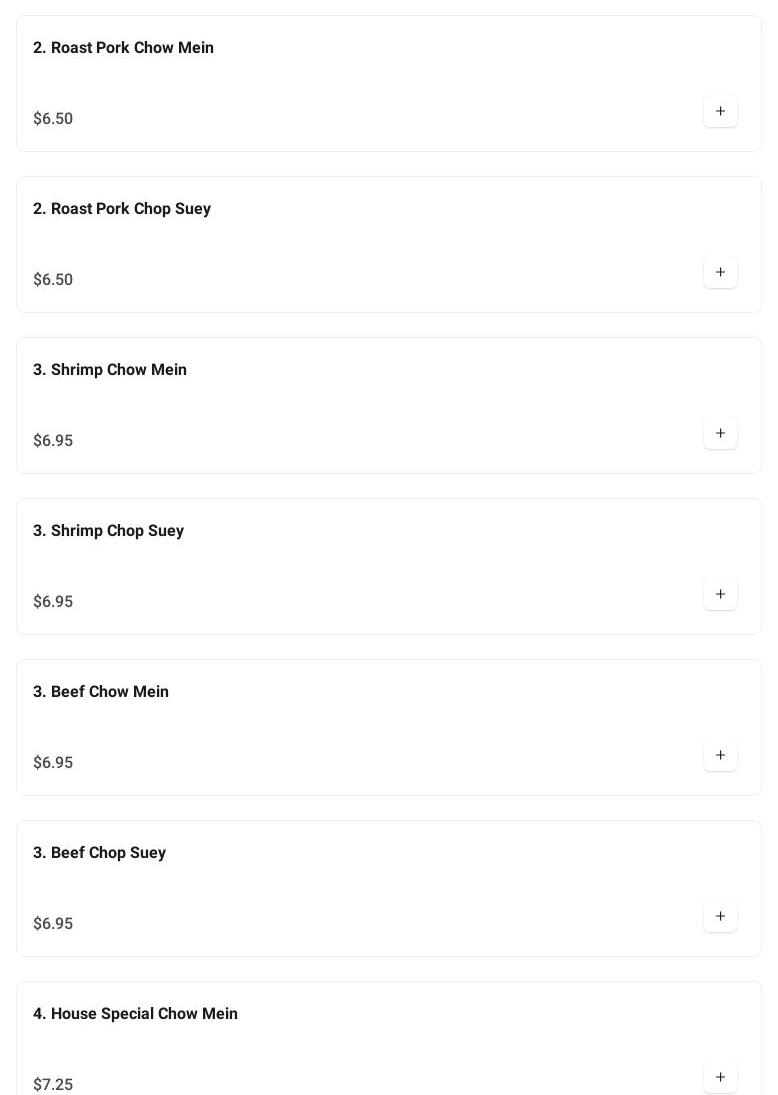
Task: Add Beef Chow Mein to order
Action: click(720, 755)
